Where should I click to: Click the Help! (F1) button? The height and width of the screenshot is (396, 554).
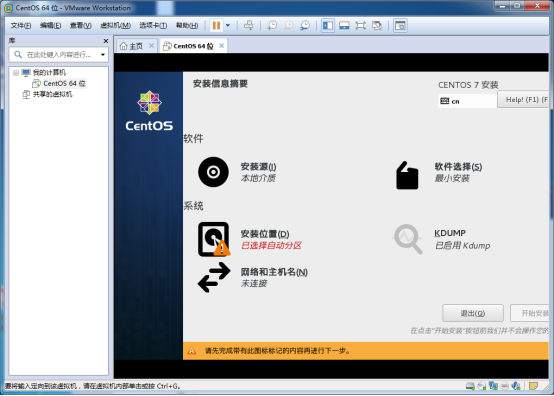point(523,100)
